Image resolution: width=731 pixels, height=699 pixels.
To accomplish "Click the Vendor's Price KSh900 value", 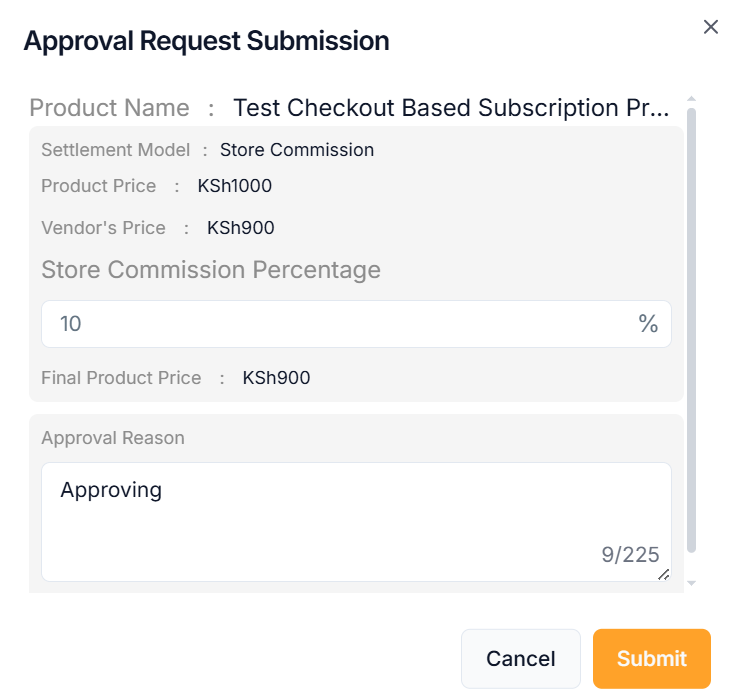I will 241,228.
